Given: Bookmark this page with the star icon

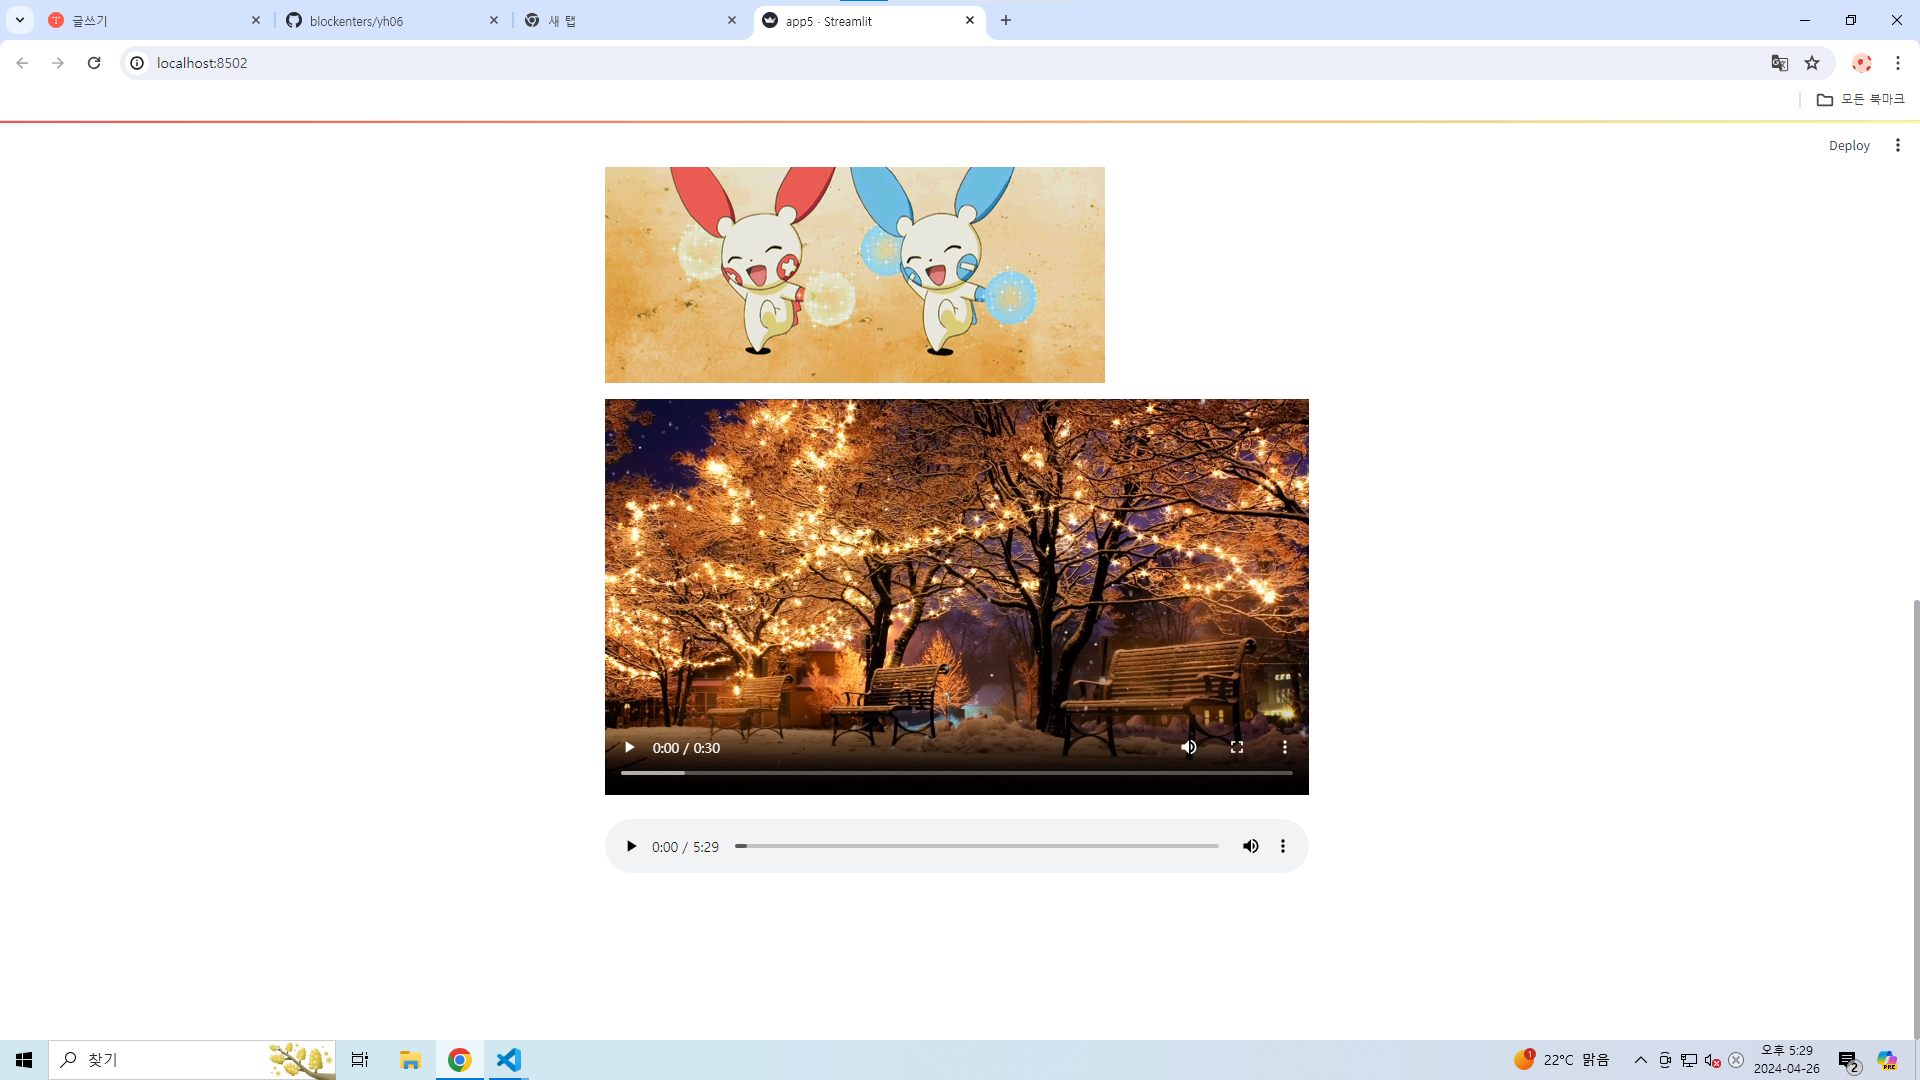Looking at the screenshot, I should tap(1812, 63).
